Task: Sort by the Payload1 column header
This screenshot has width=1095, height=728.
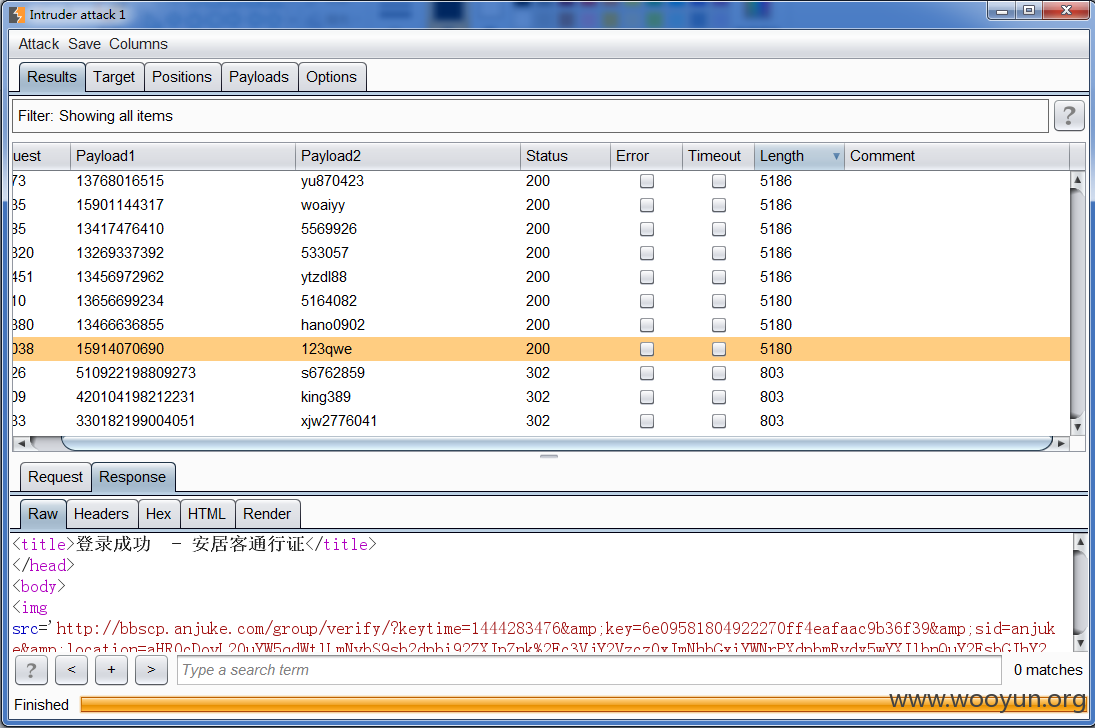Action: pyautogui.click(x=182, y=156)
